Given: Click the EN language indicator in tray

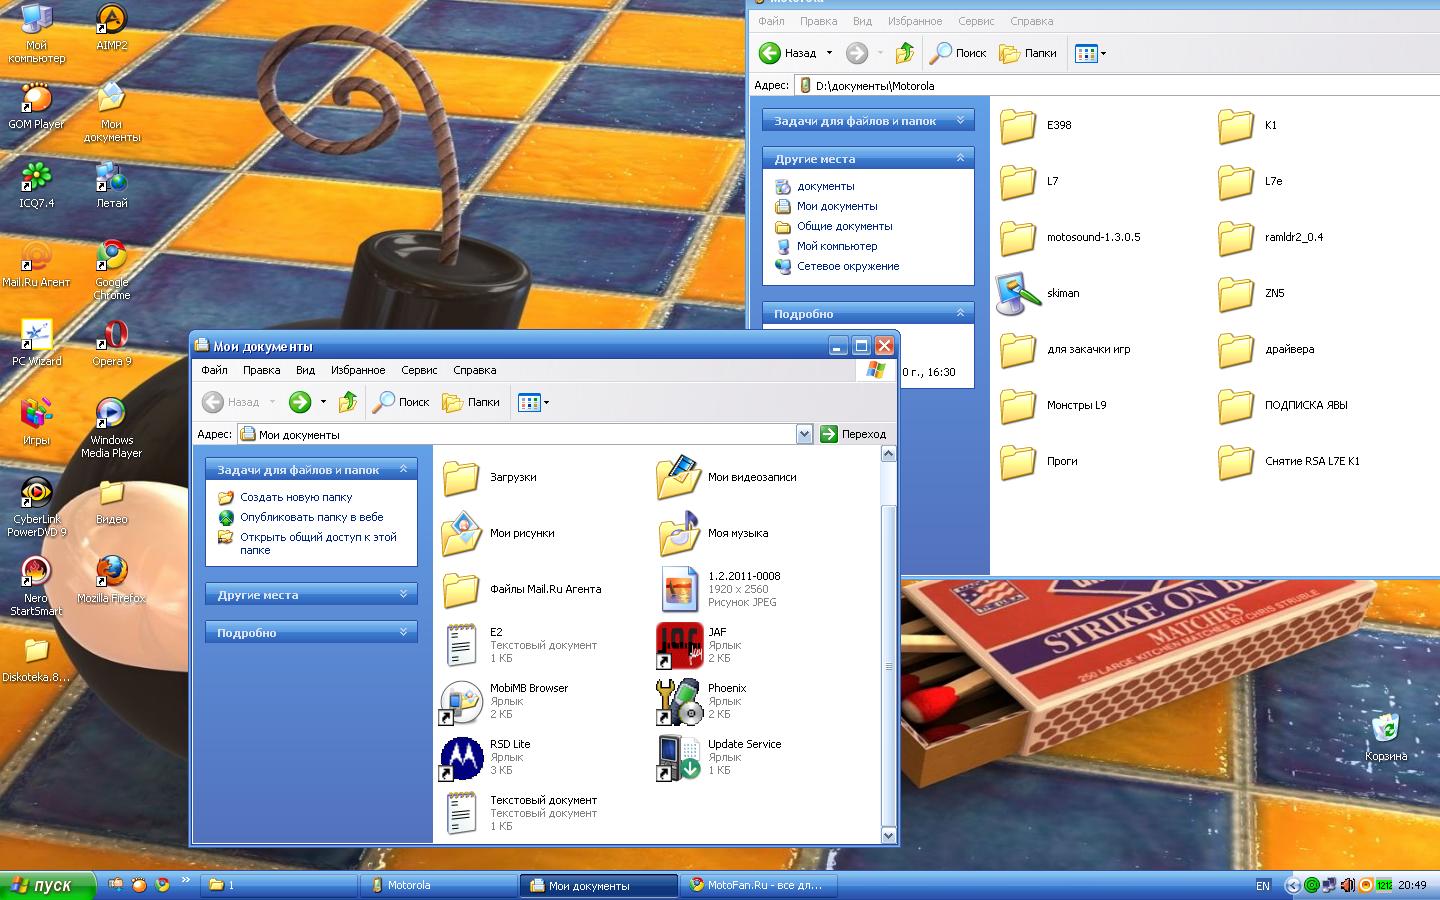Looking at the screenshot, I should (x=1263, y=885).
